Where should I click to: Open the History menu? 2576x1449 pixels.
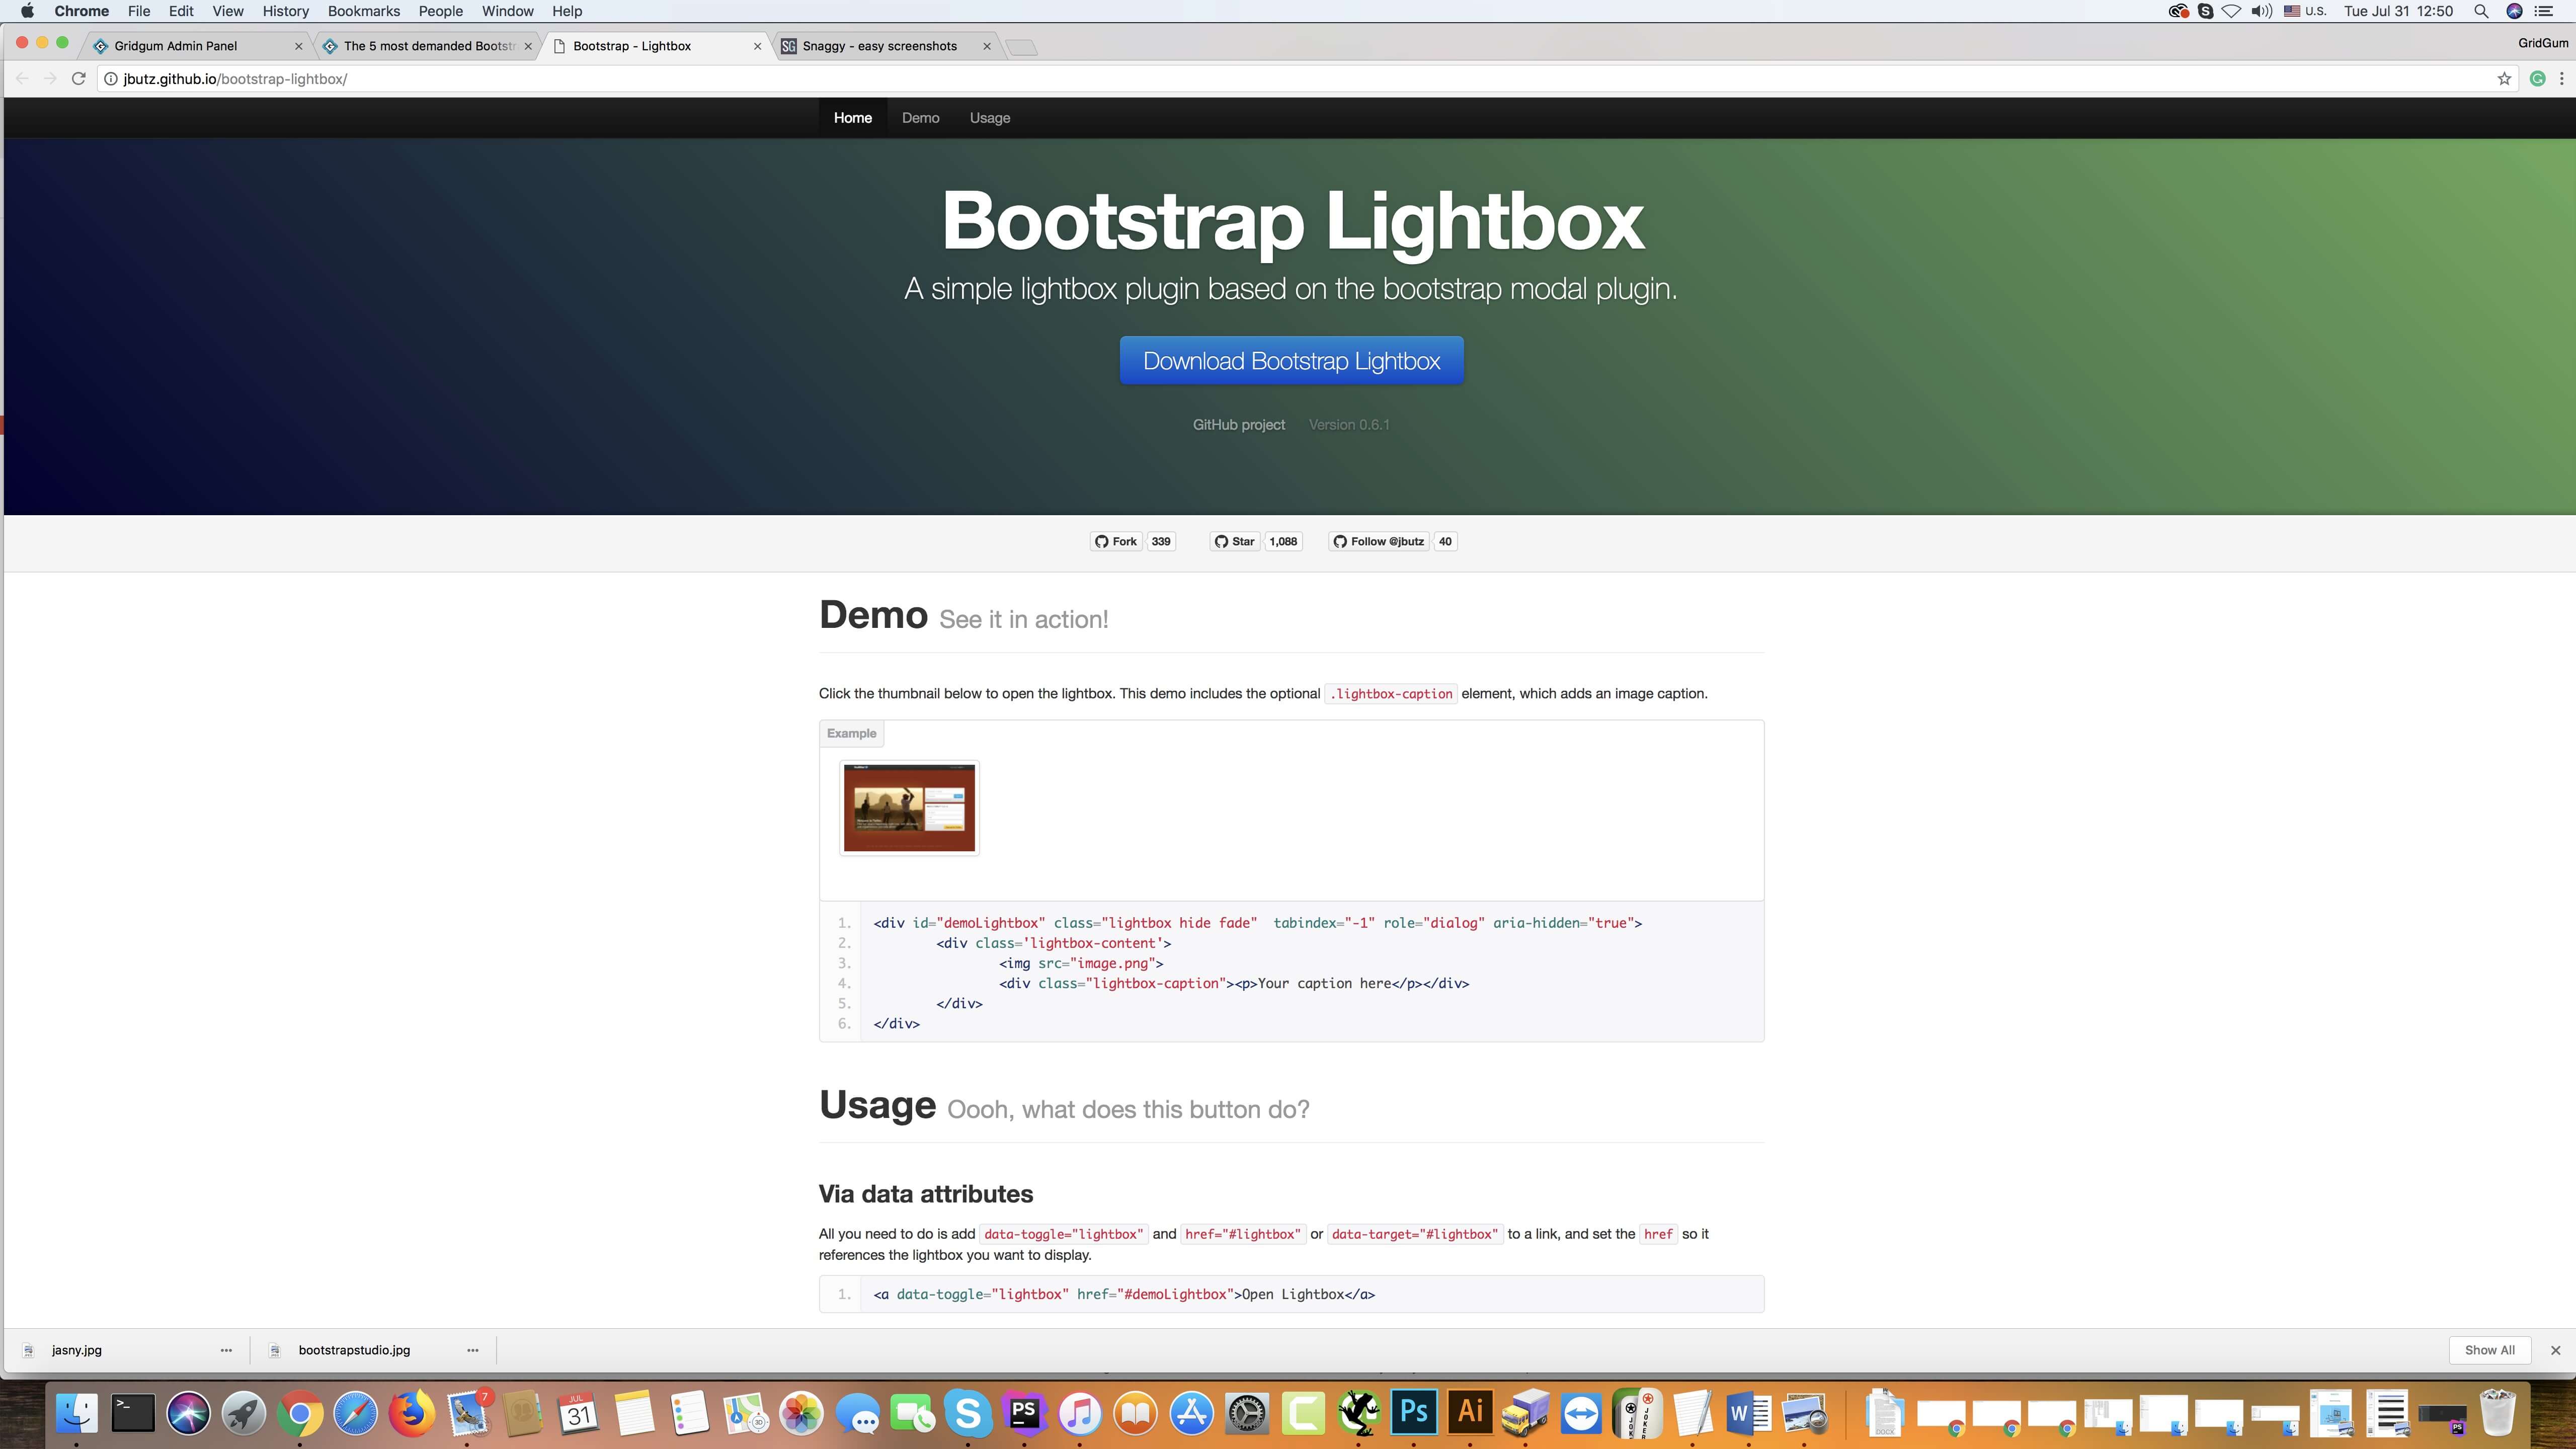point(285,11)
